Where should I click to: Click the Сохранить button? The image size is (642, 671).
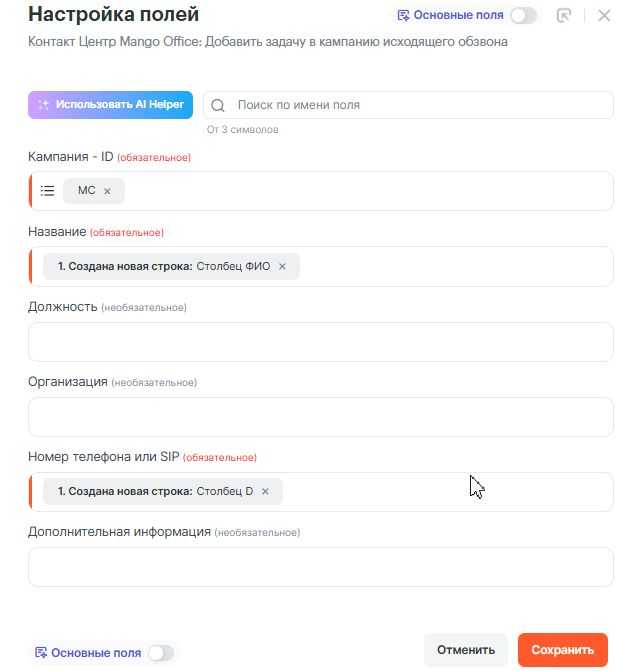[x=563, y=650]
